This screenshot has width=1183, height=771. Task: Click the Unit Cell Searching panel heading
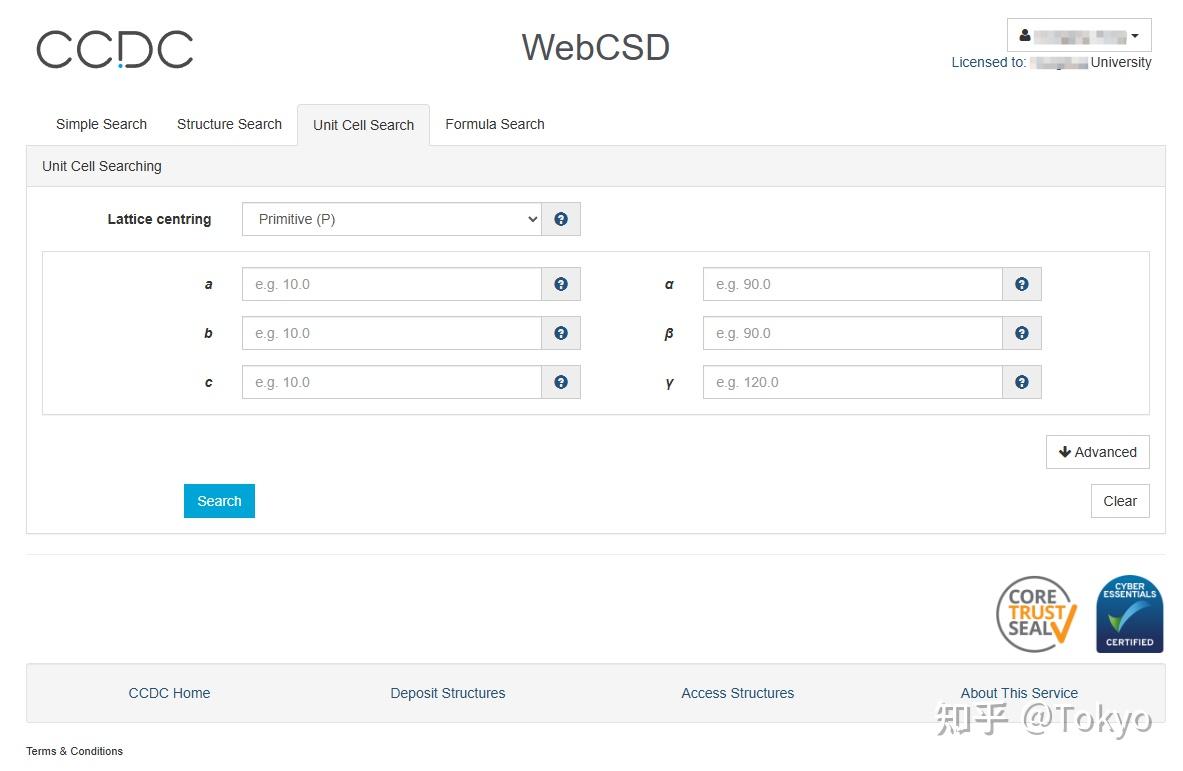click(102, 166)
